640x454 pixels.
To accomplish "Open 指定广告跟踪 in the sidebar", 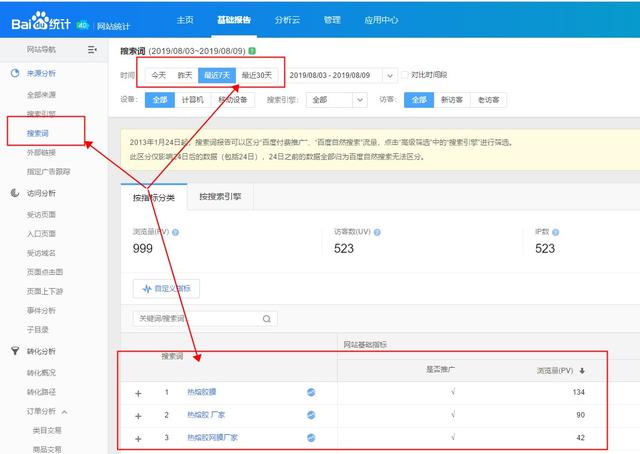I will tap(49, 171).
